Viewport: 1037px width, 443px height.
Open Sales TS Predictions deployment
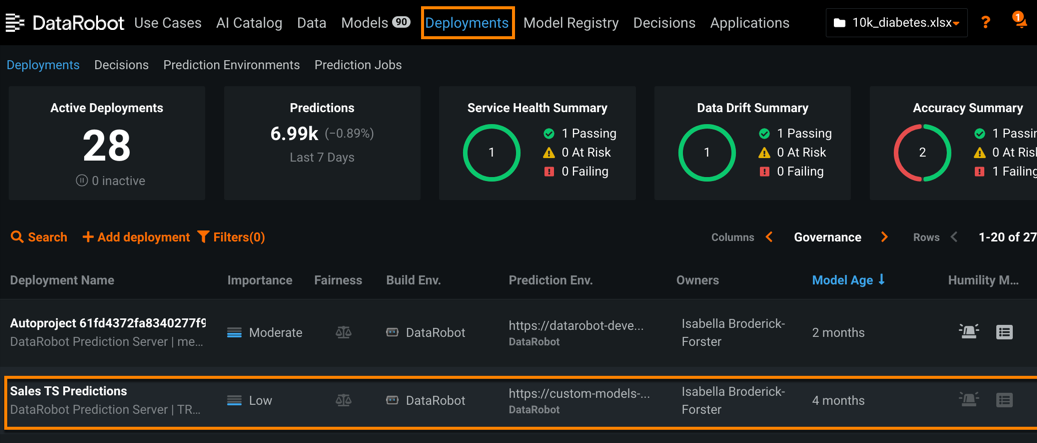(68, 391)
